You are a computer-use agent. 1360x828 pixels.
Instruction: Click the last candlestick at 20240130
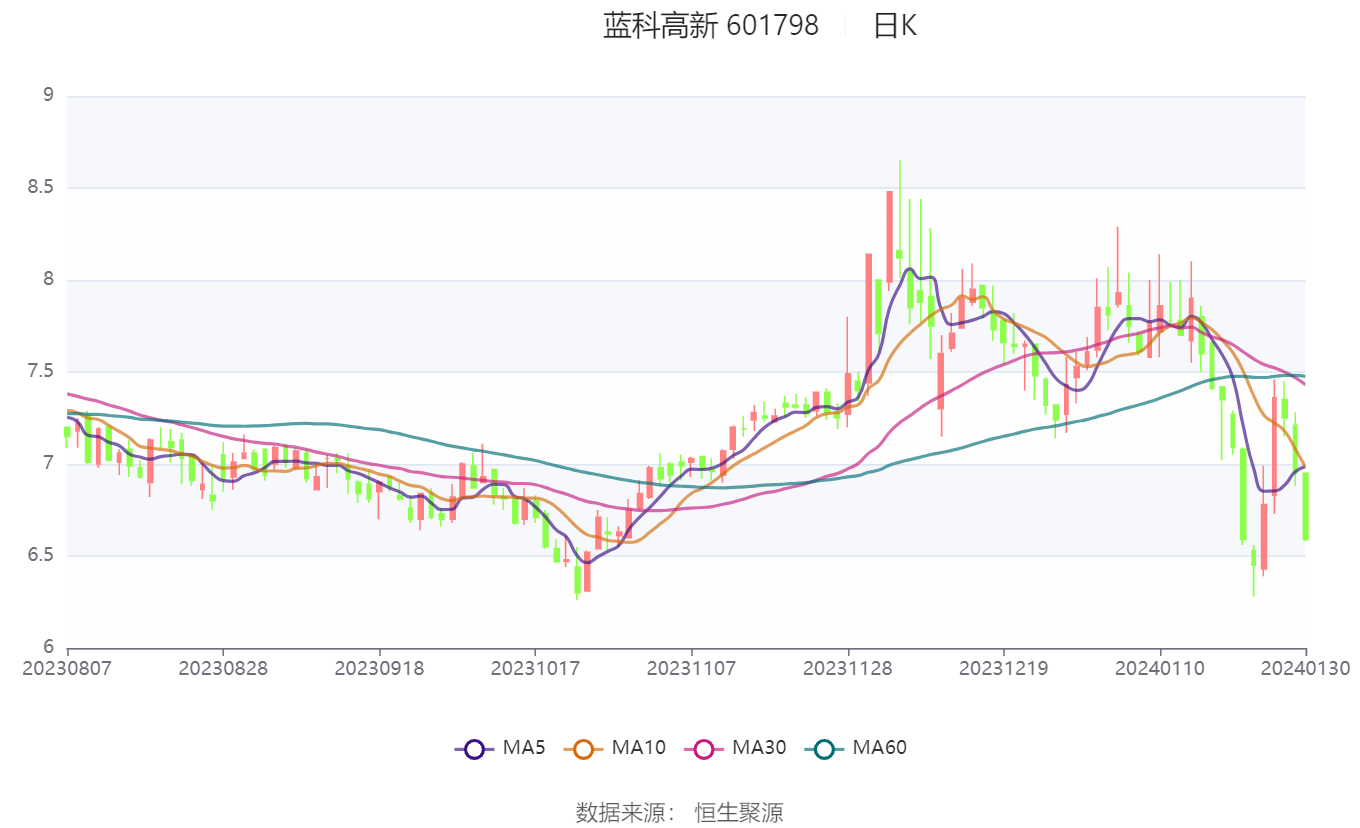(1305, 506)
